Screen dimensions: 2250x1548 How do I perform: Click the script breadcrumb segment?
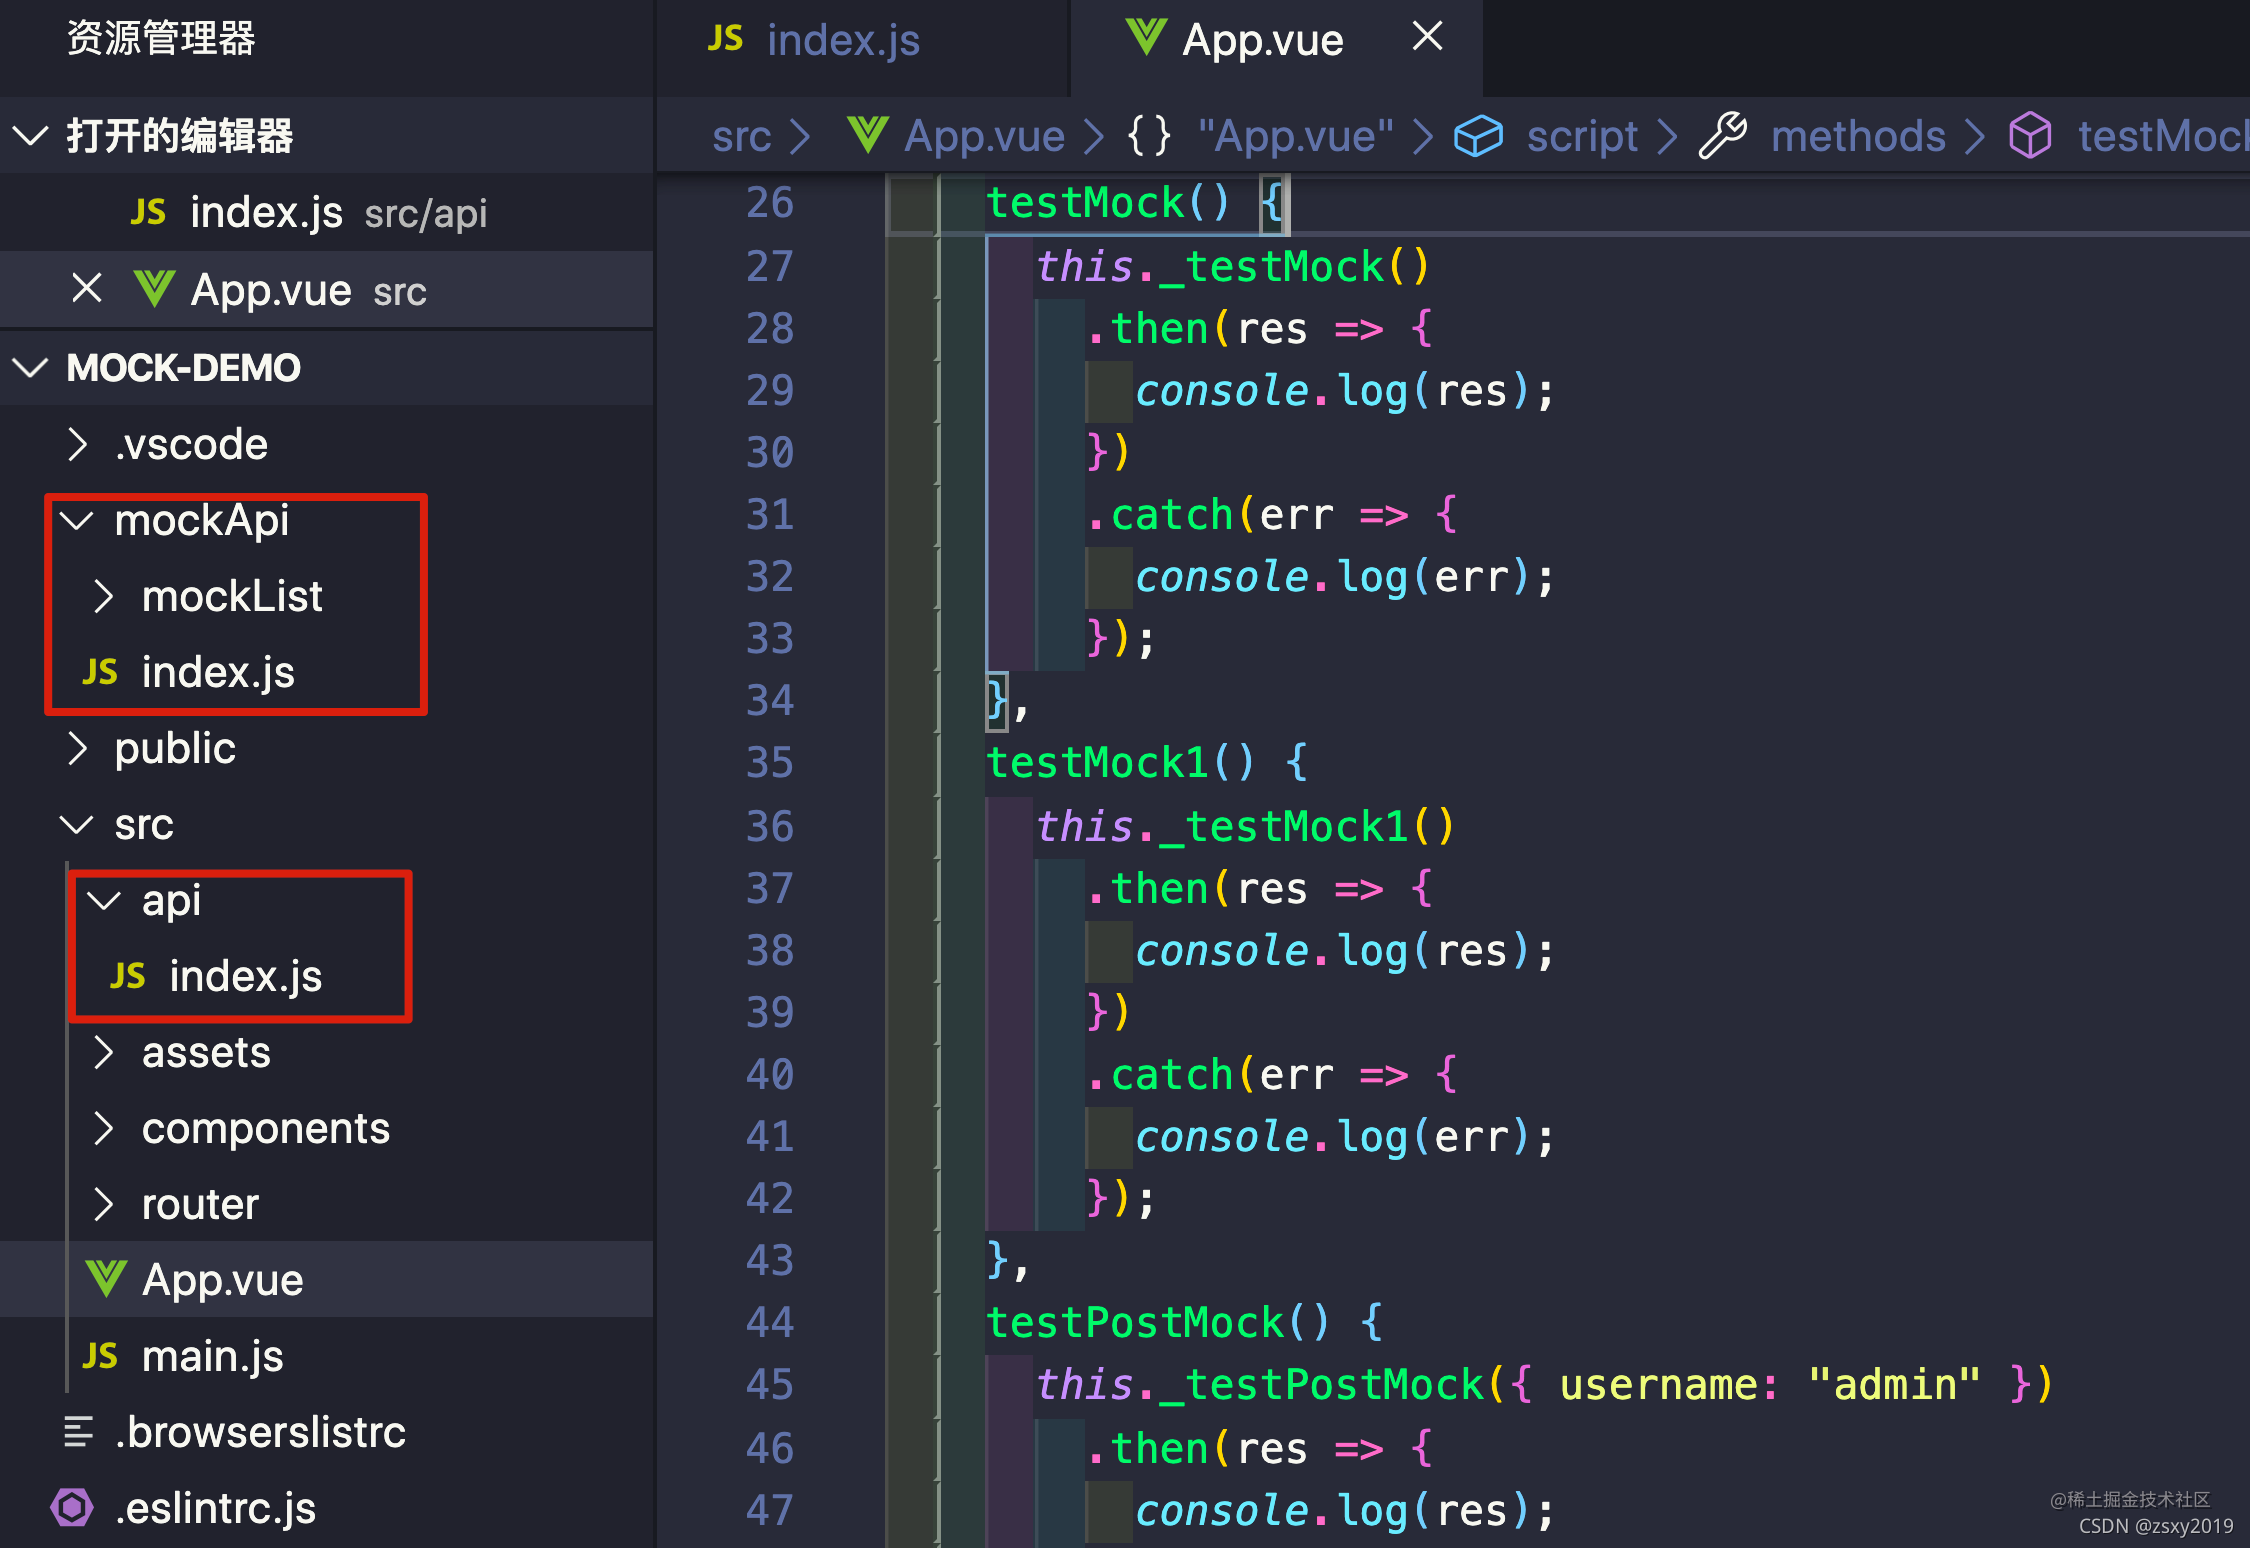1582,136
